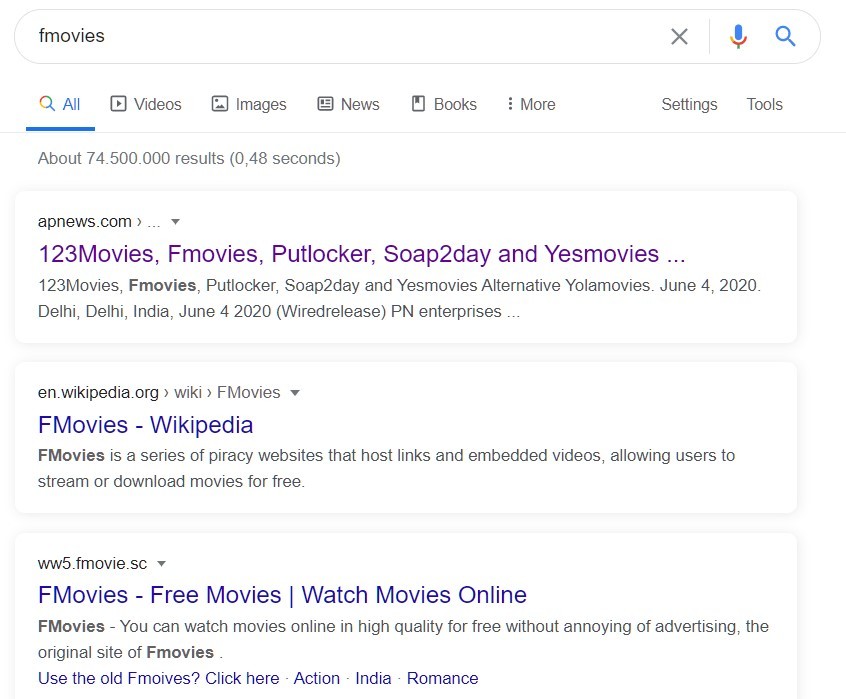The height and width of the screenshot is (699, 846).
Task: Open the FMovies - Wikipedia result
Action: click(146, 424)
